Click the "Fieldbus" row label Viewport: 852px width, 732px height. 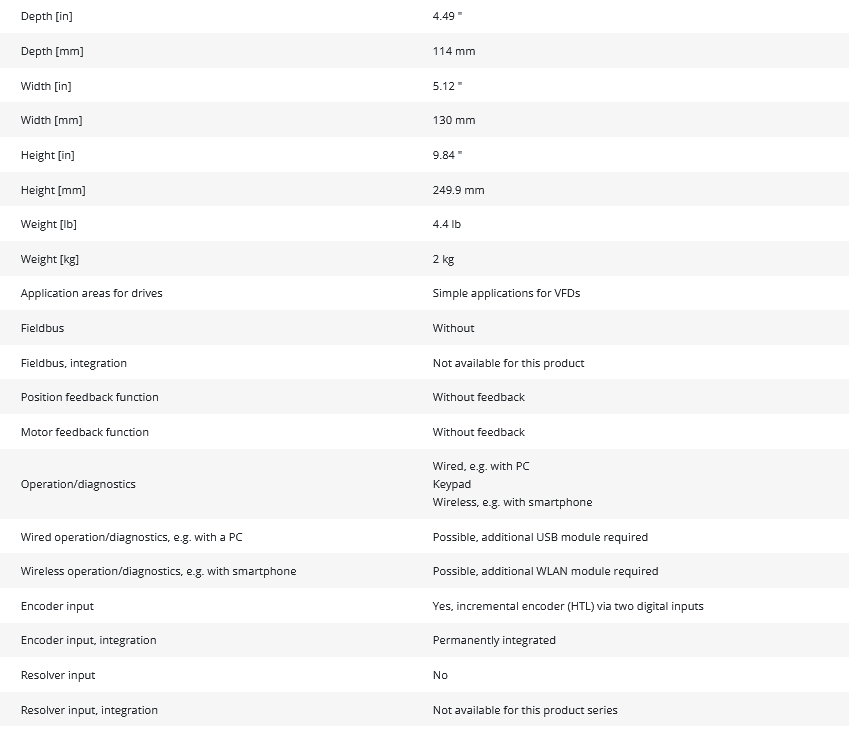[42, 328]
